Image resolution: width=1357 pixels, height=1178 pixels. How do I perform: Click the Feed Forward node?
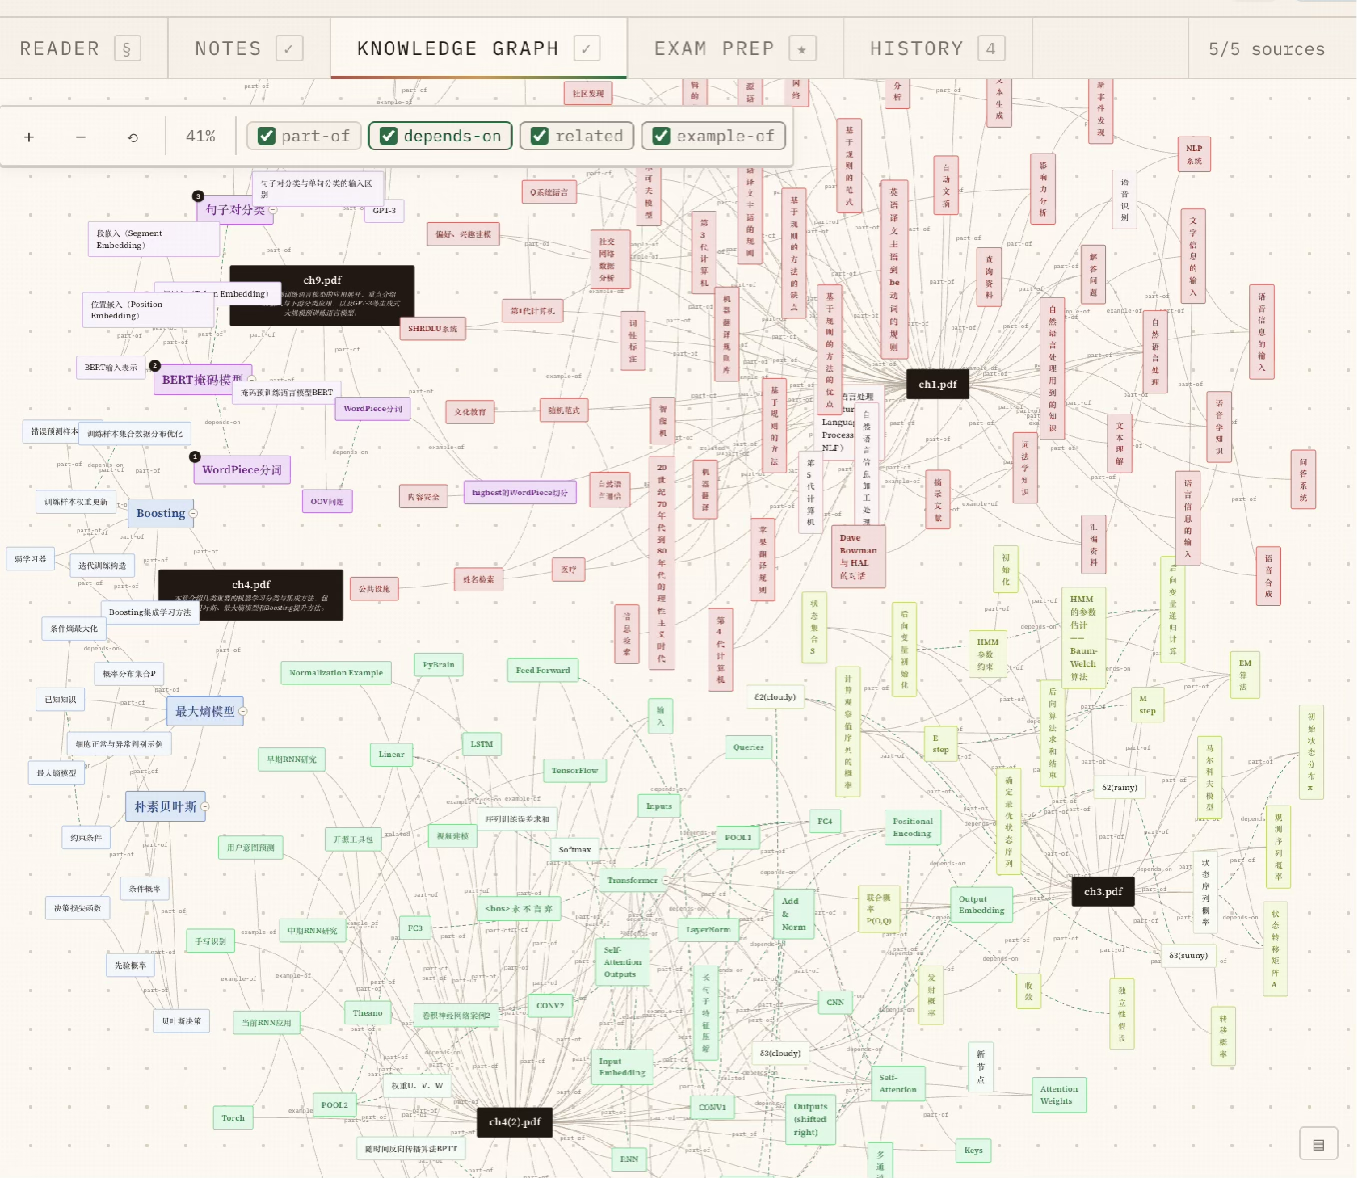(543, 670)
